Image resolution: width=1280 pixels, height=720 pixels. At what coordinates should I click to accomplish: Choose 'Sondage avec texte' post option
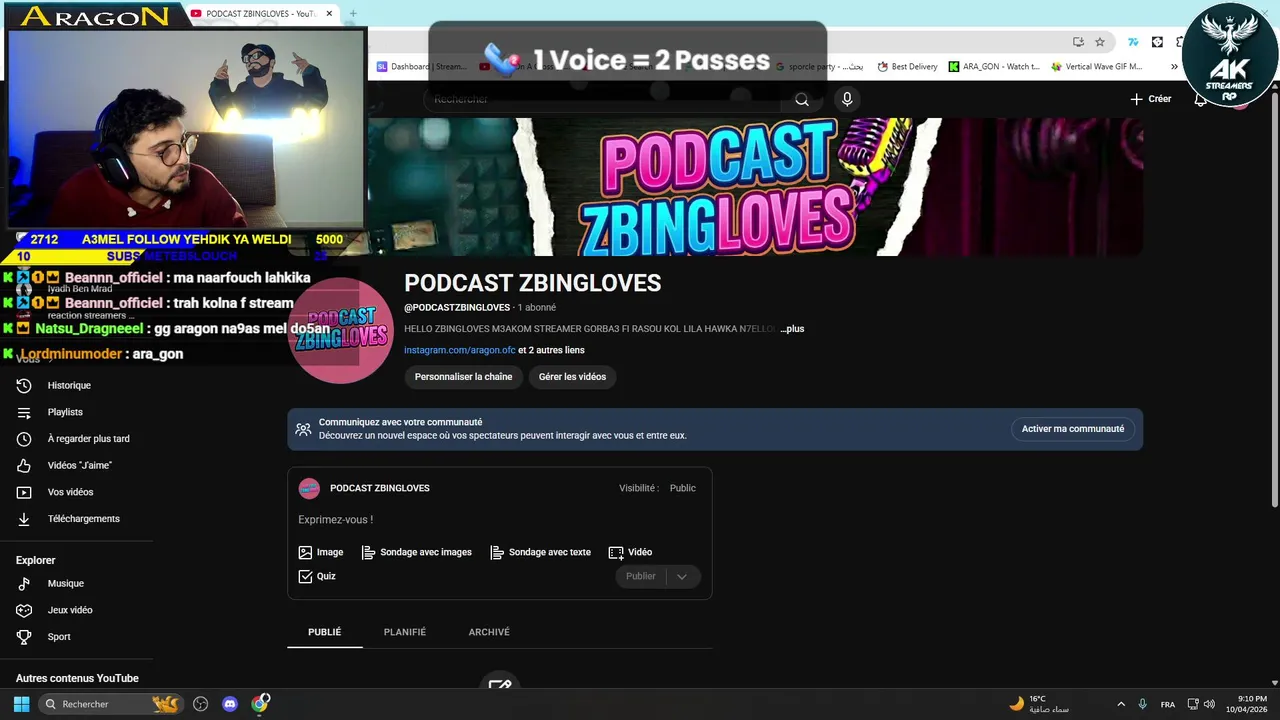click(540, 552)
